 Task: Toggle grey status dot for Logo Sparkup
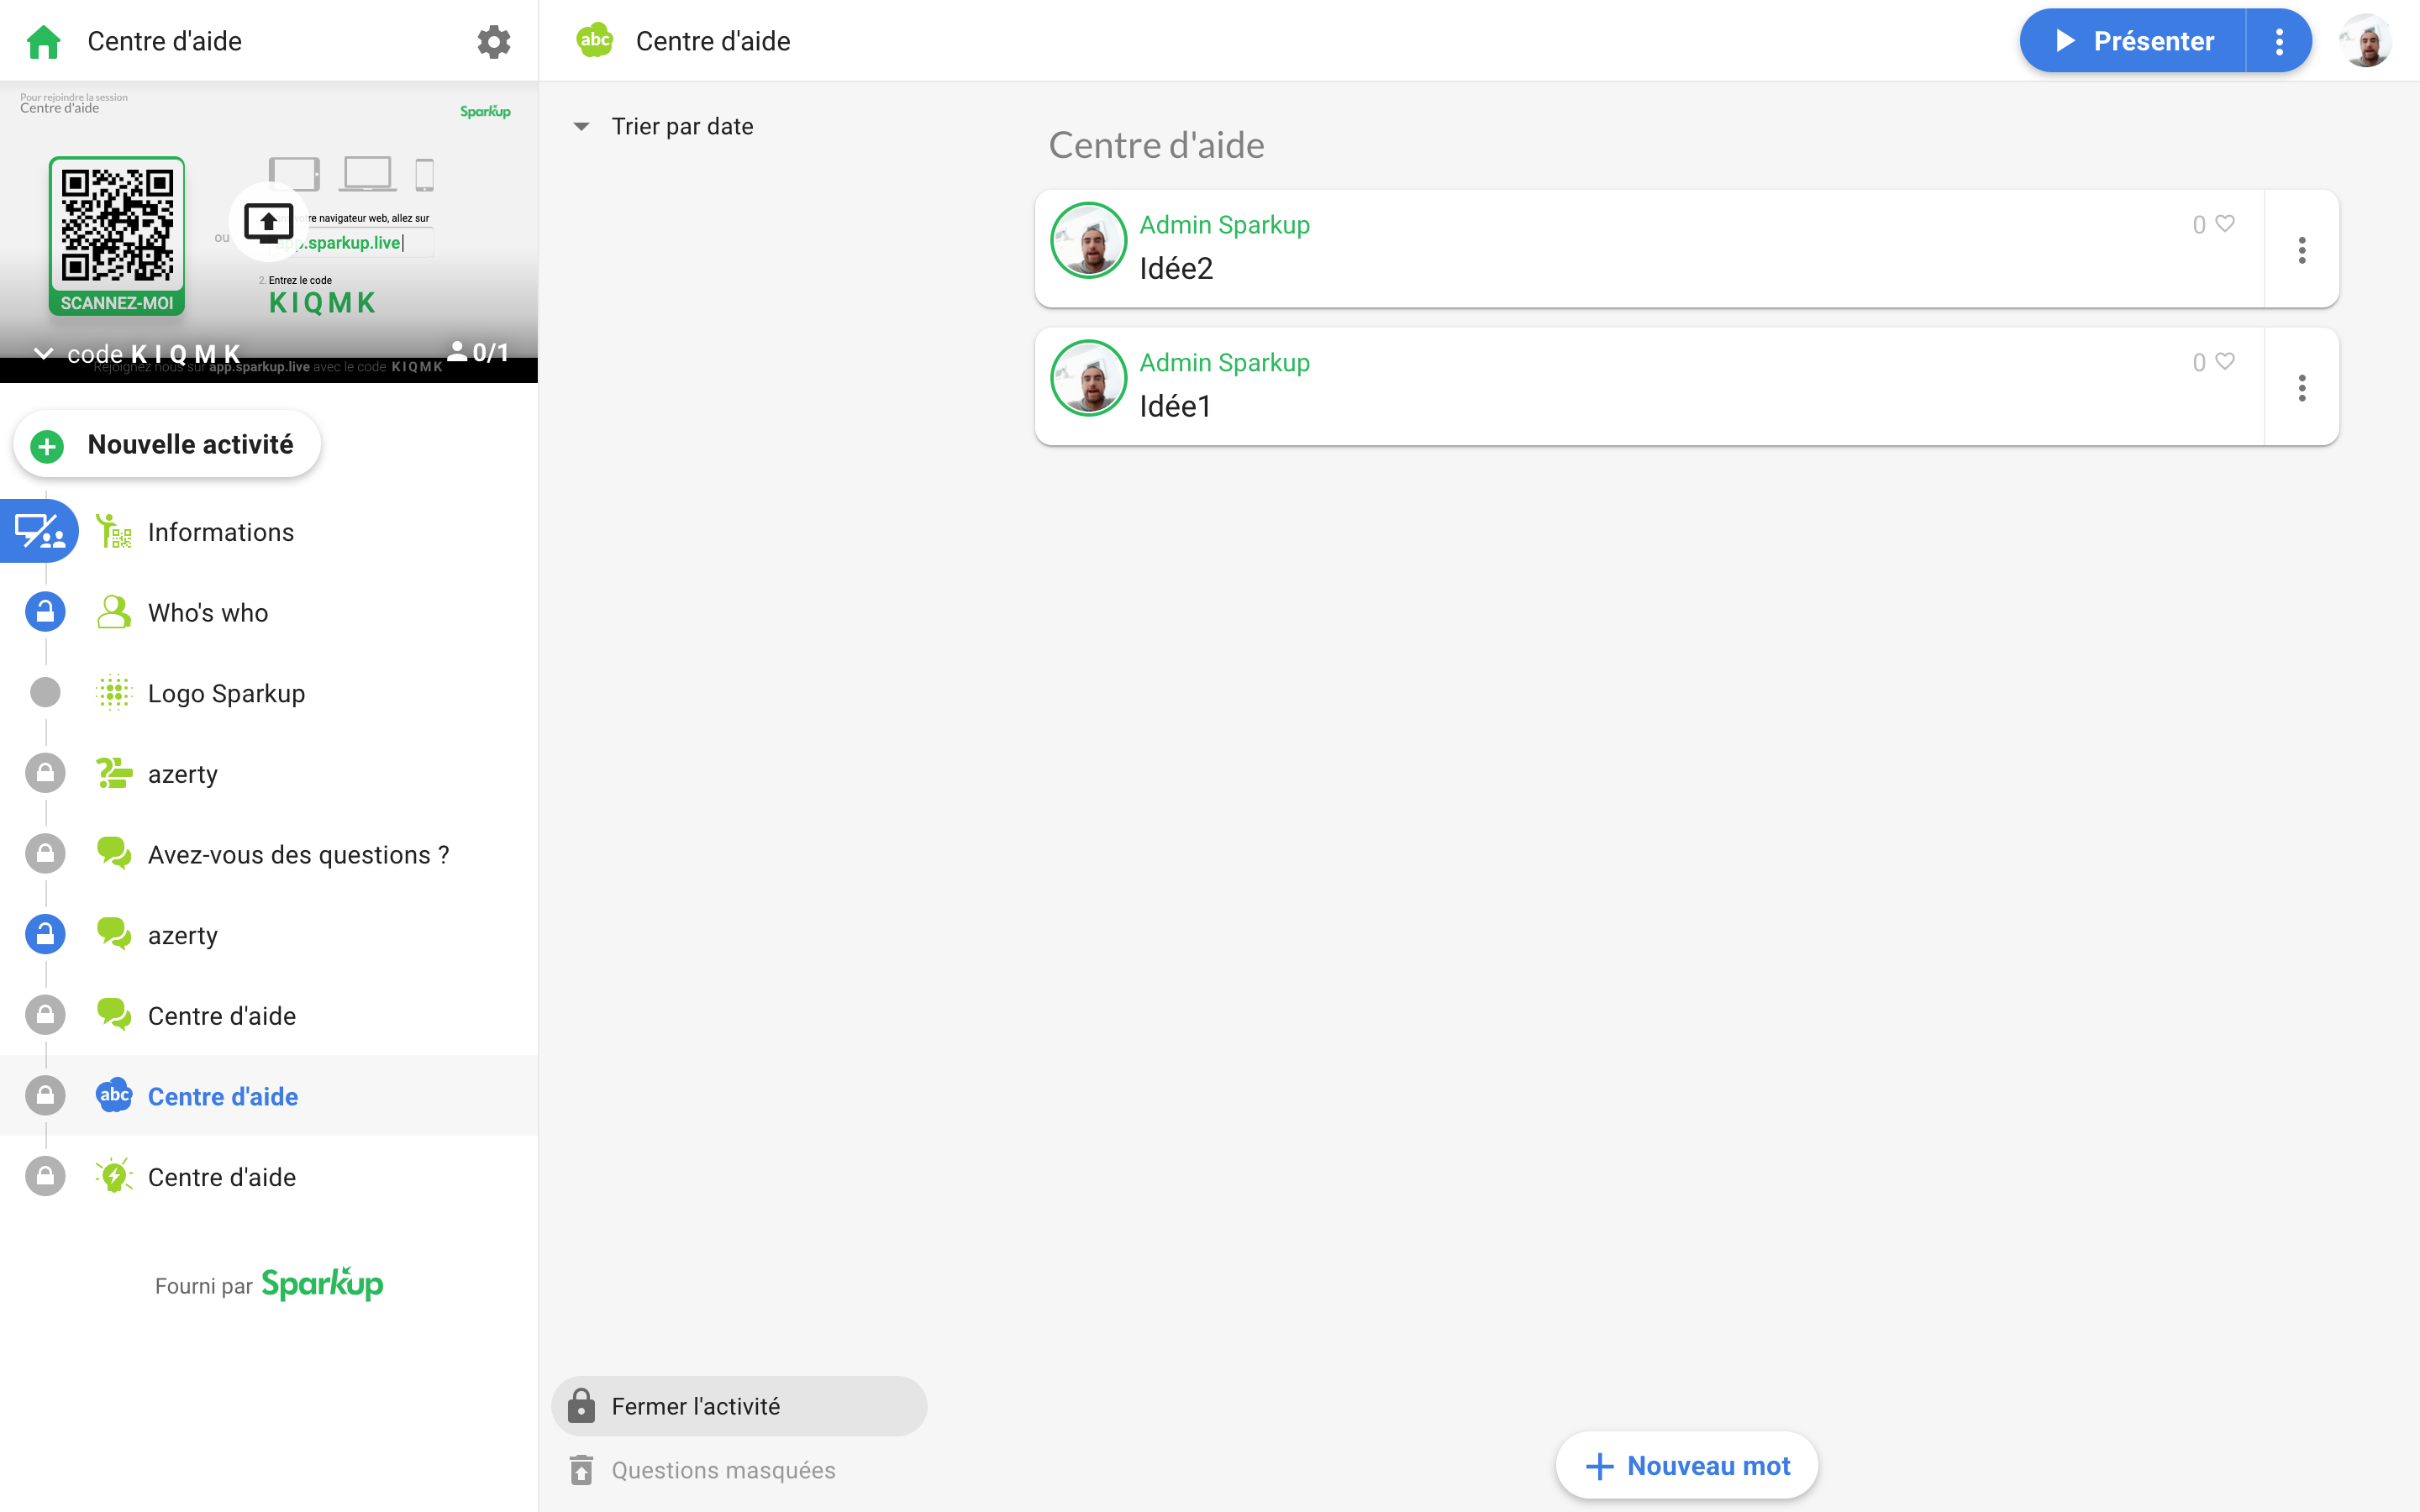[x=45, y=693]
